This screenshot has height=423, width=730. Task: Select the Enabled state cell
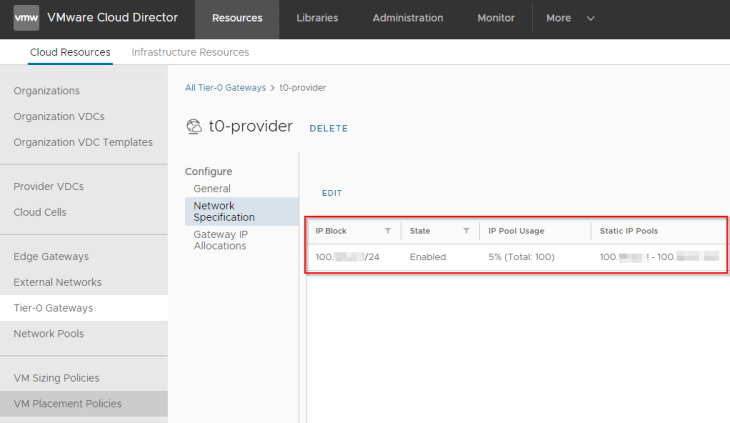[x=428, y=257]
